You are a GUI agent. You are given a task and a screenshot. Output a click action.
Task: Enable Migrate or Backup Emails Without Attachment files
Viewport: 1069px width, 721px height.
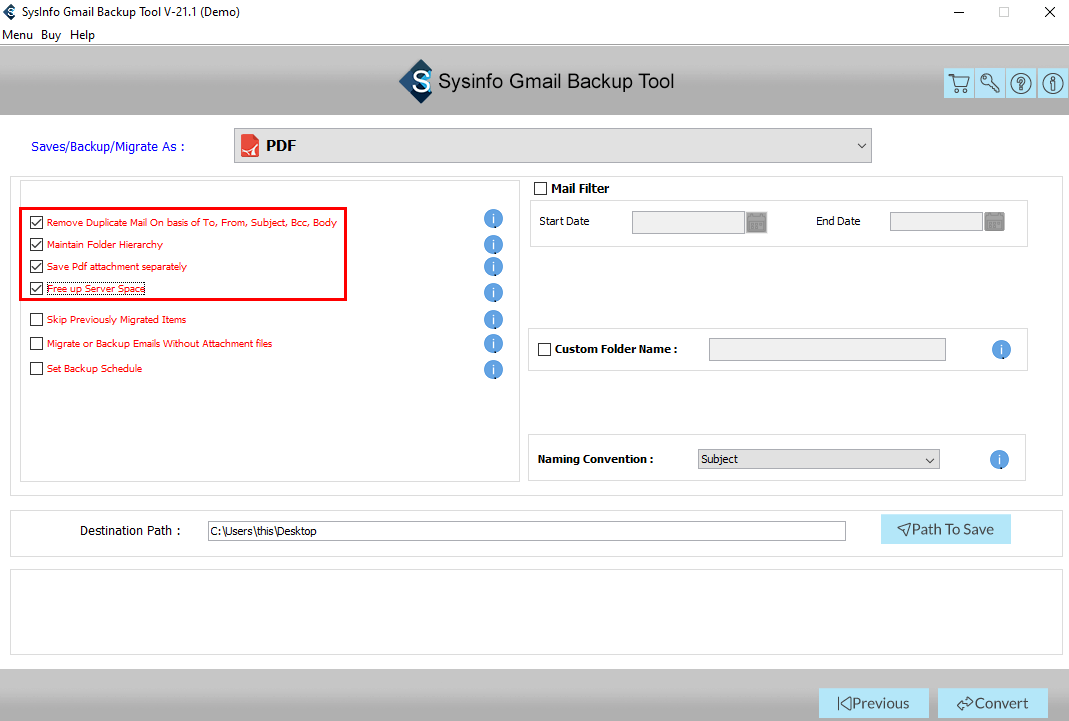[37, 343]
